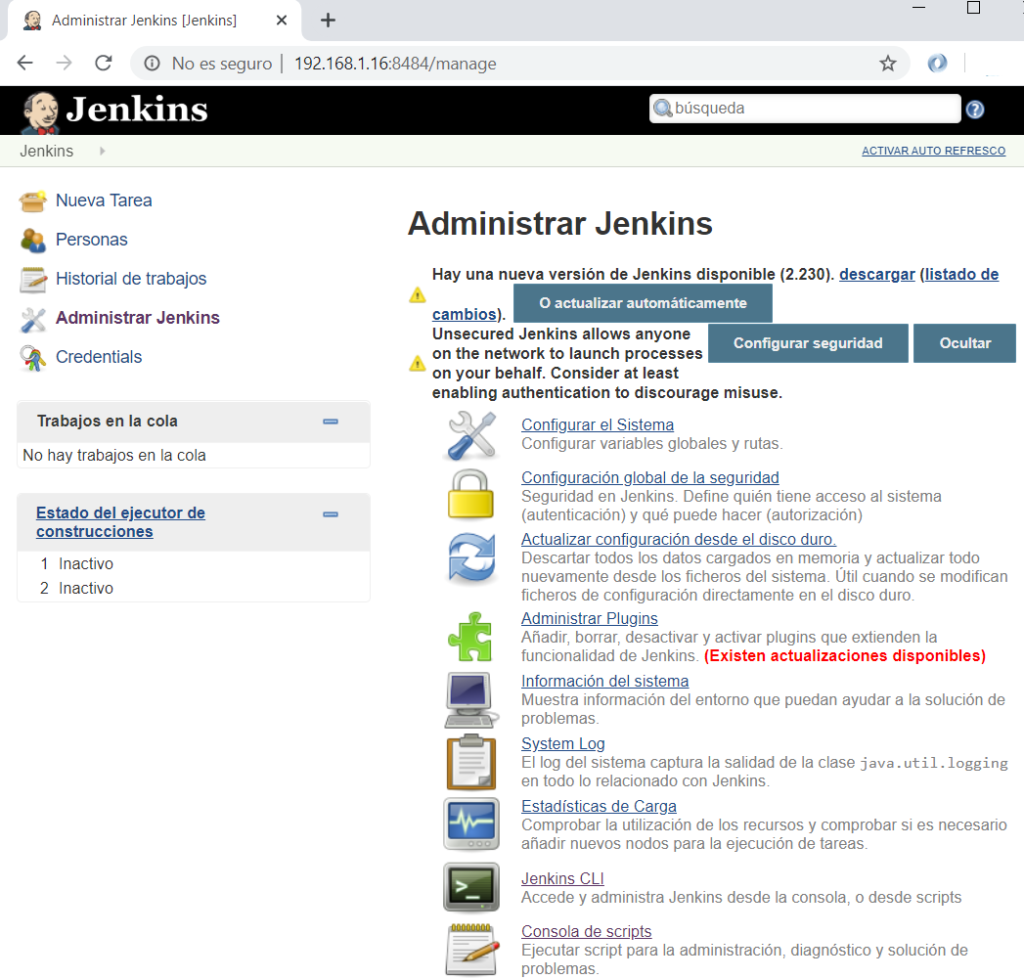Screen dimensions: 1024x979
Task: Collapse the Estado del ejecutor panel
Action: (x=330, y=514)
